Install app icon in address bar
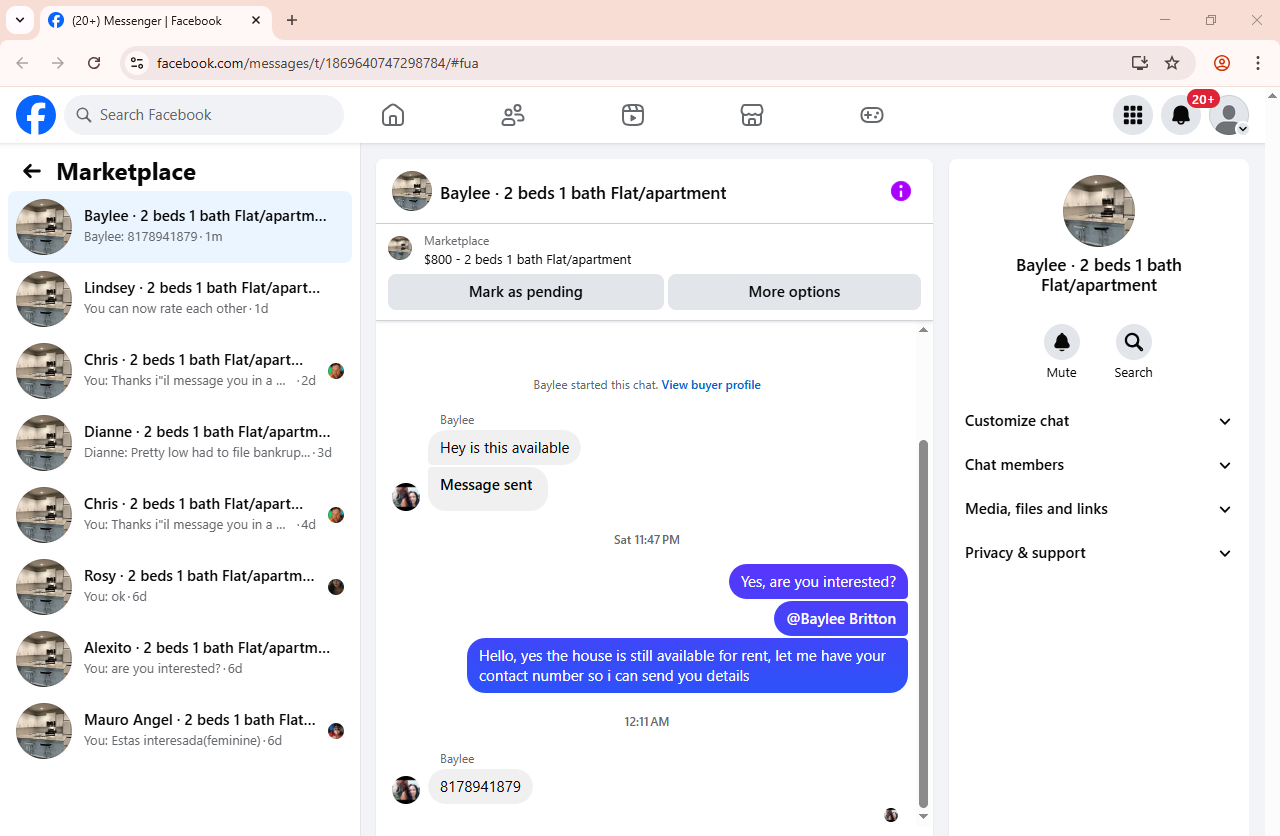 pyautogui.click(x=1139, y=63)
